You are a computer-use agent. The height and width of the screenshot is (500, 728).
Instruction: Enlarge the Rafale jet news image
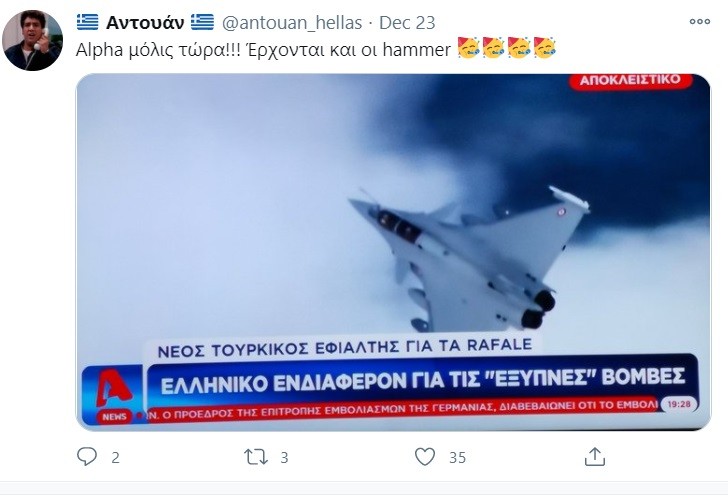tap(393, 252)
